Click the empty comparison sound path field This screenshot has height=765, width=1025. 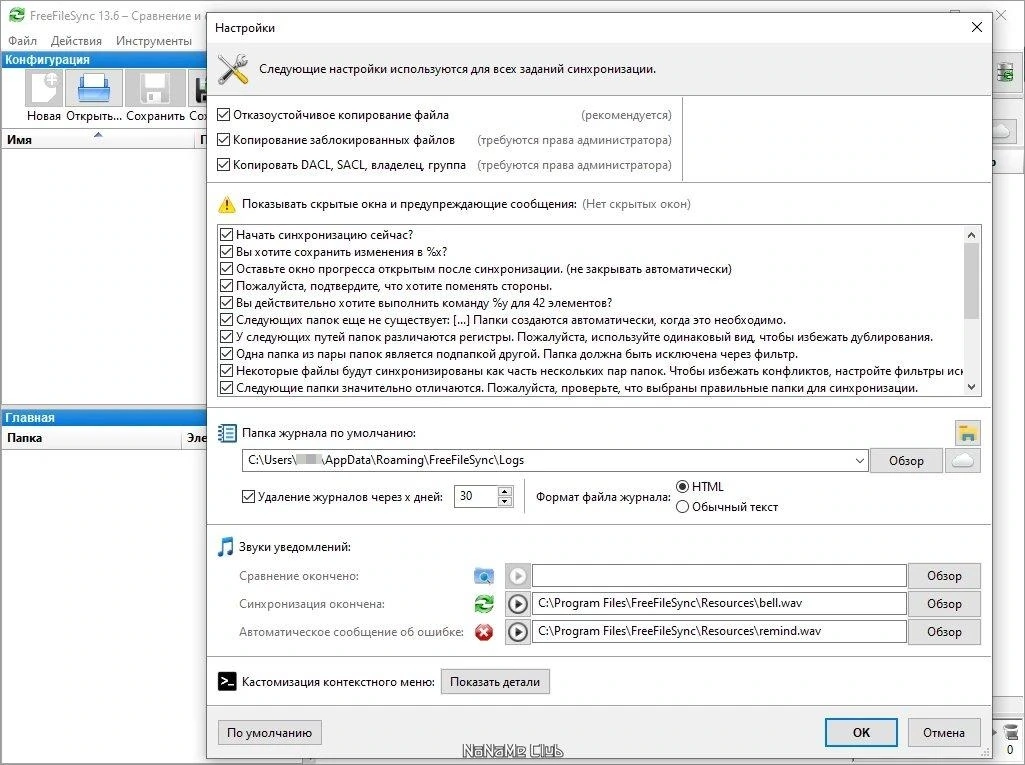pos(719,576)
